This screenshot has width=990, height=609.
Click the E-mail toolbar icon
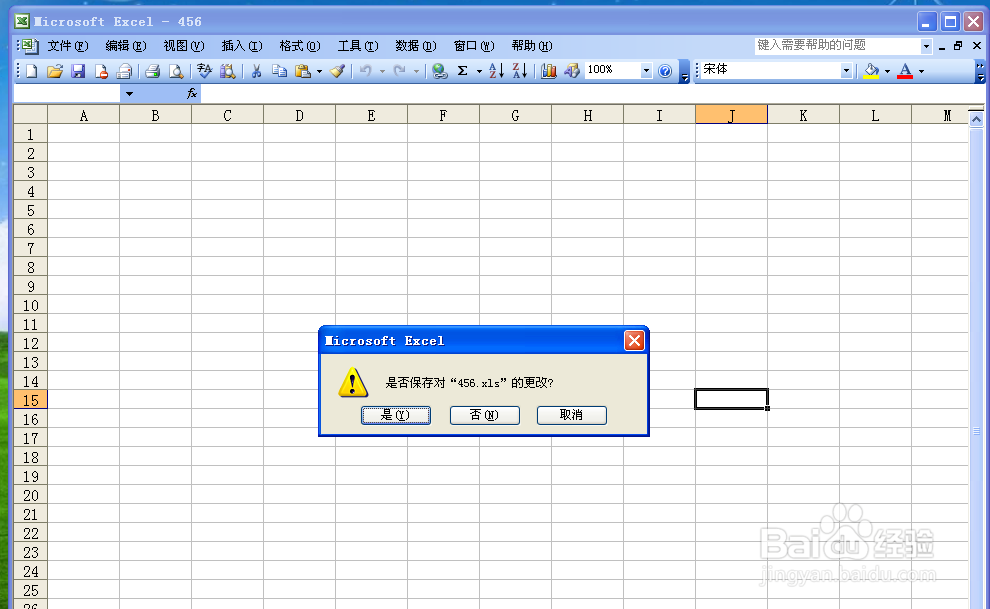(124, 71)
